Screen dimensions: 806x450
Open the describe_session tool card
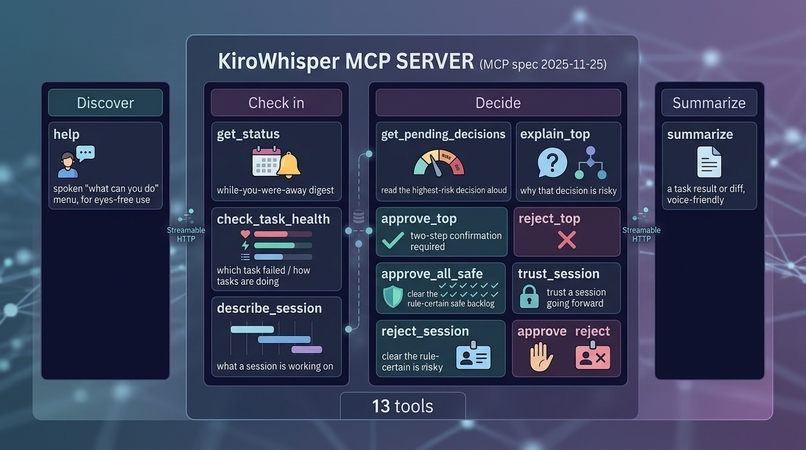click(277, 337)
